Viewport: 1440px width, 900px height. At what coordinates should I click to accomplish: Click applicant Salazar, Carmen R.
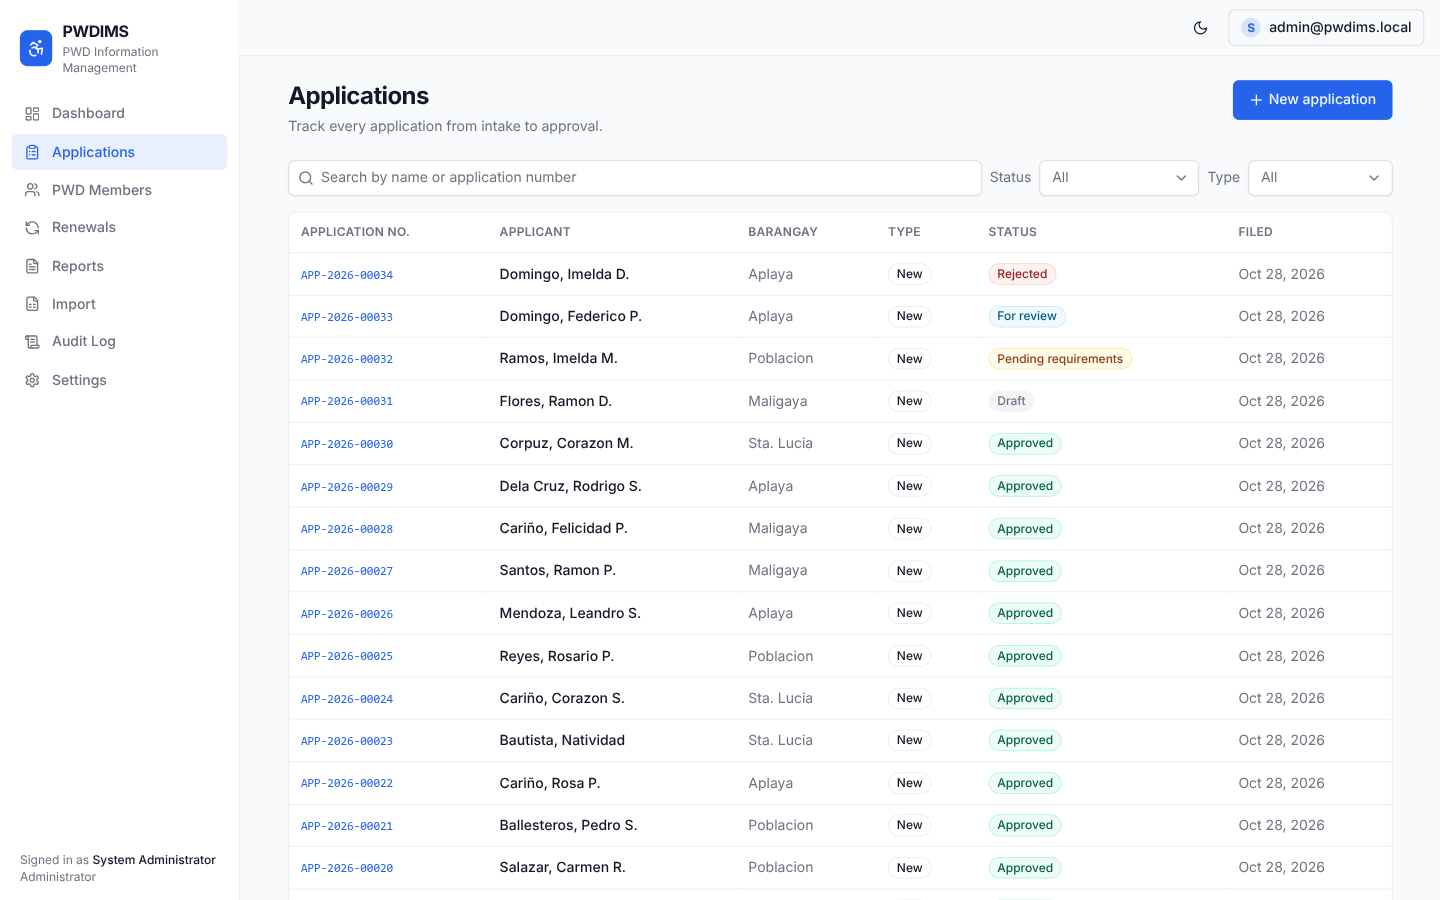(x=562, y=867)
